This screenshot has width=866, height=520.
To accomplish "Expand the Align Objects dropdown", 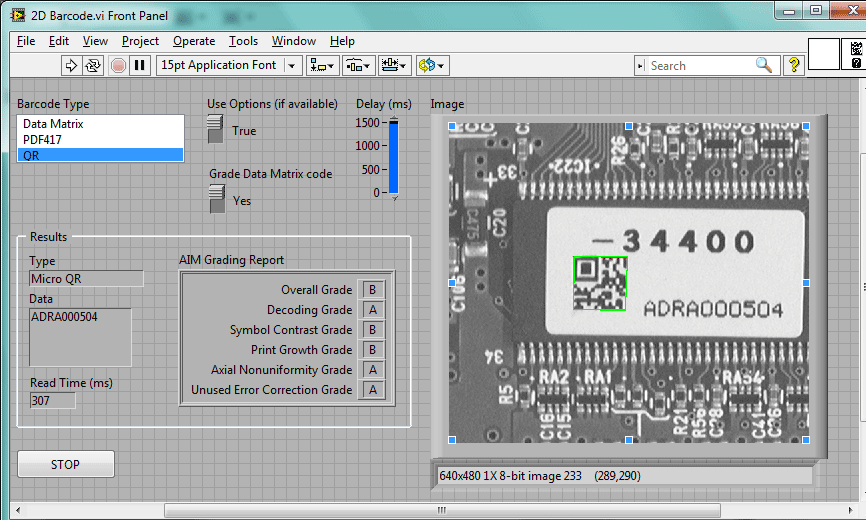I will (x=323, y=65).
